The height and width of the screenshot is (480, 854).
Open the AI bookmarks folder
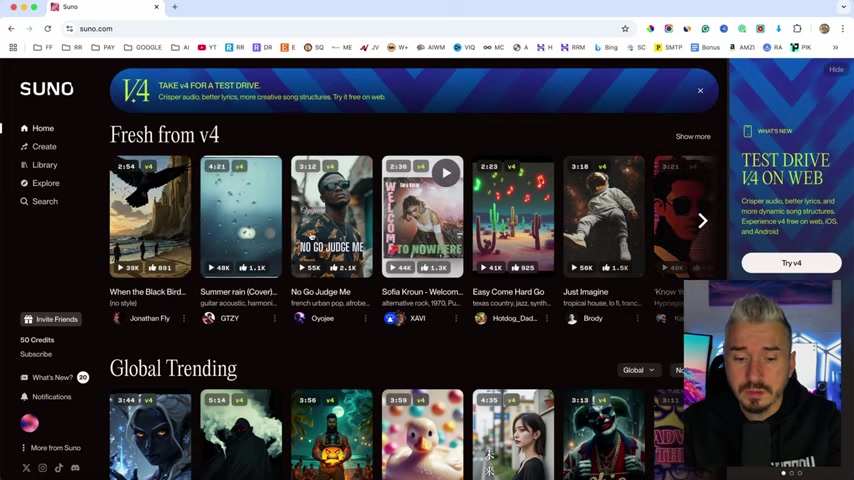coord(180,48)
